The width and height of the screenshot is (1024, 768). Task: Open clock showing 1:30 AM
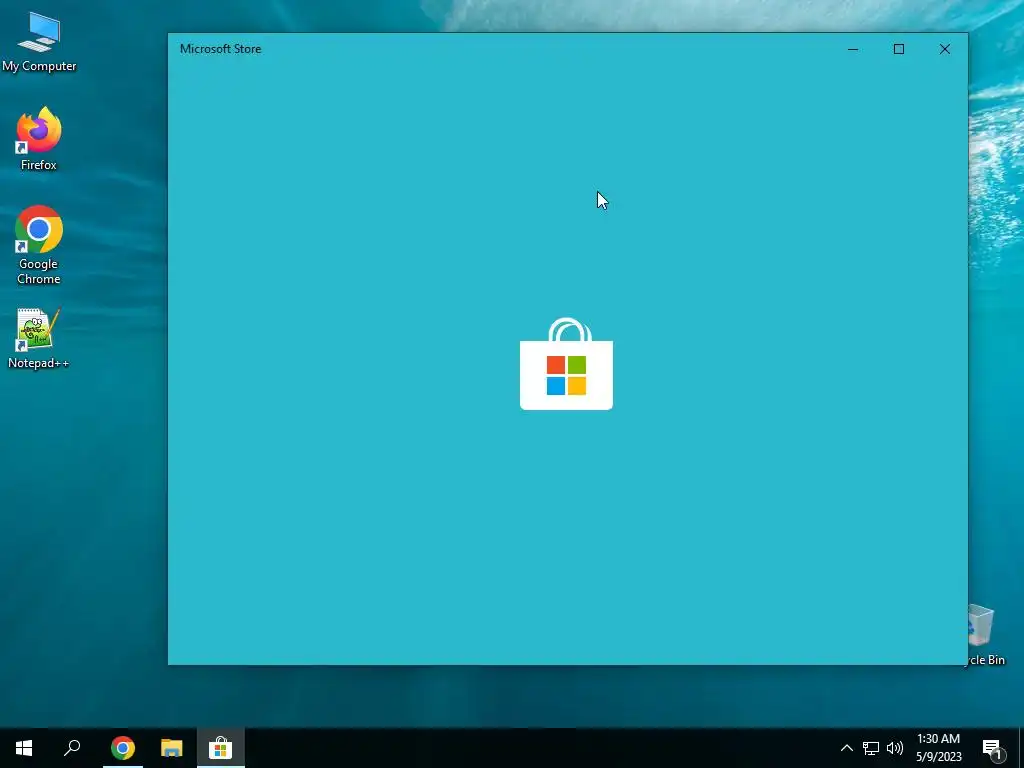(x=938, y=748)
